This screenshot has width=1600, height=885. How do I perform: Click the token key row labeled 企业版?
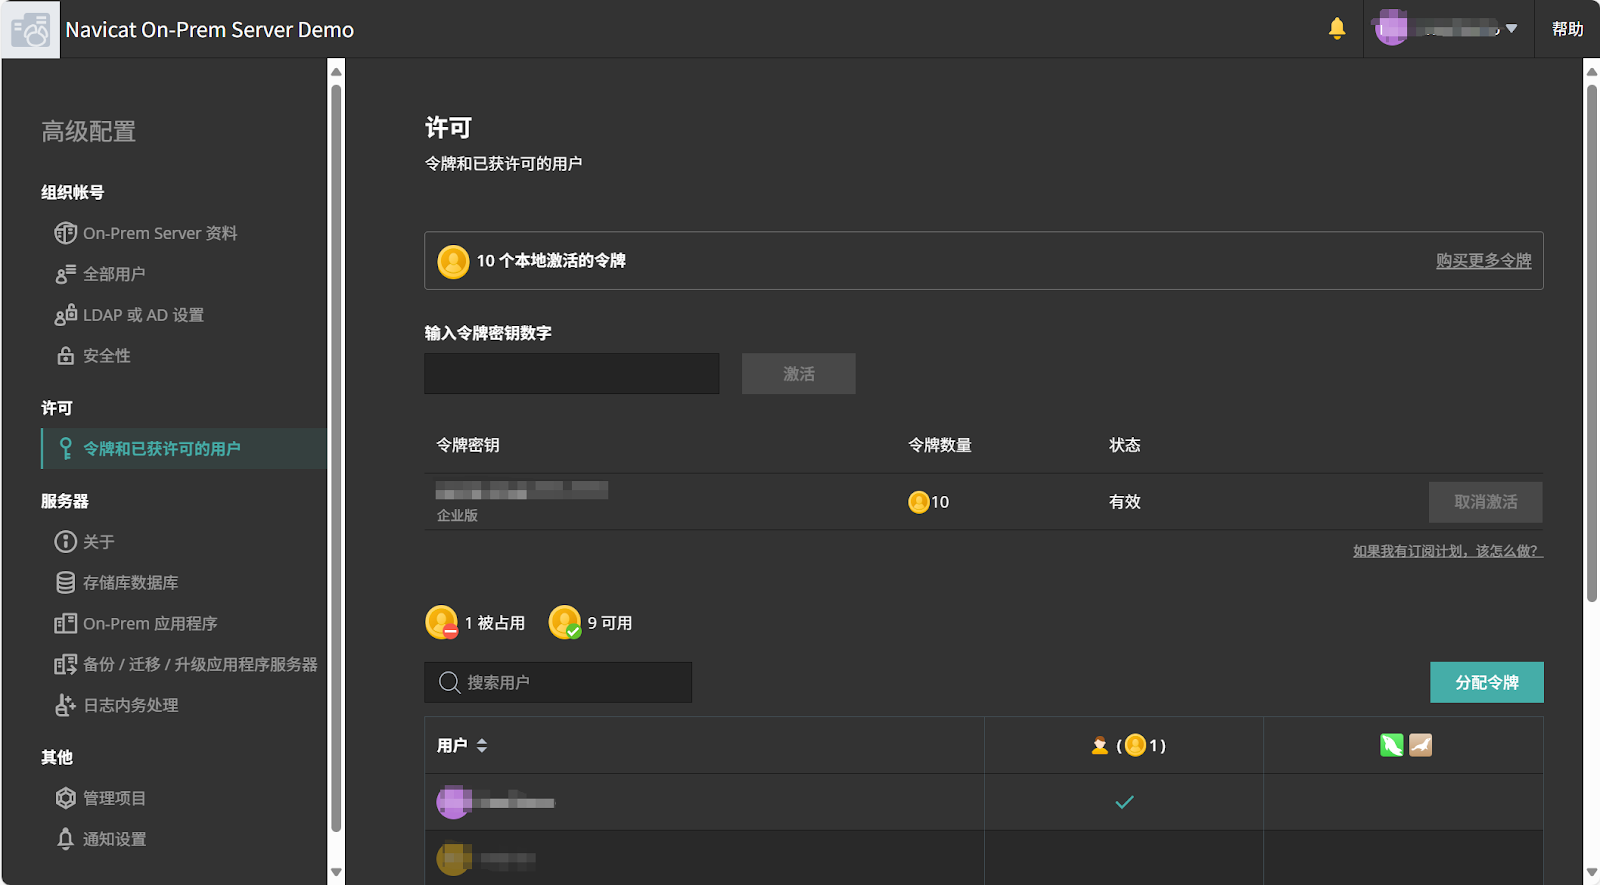click(x=983, y=502)
